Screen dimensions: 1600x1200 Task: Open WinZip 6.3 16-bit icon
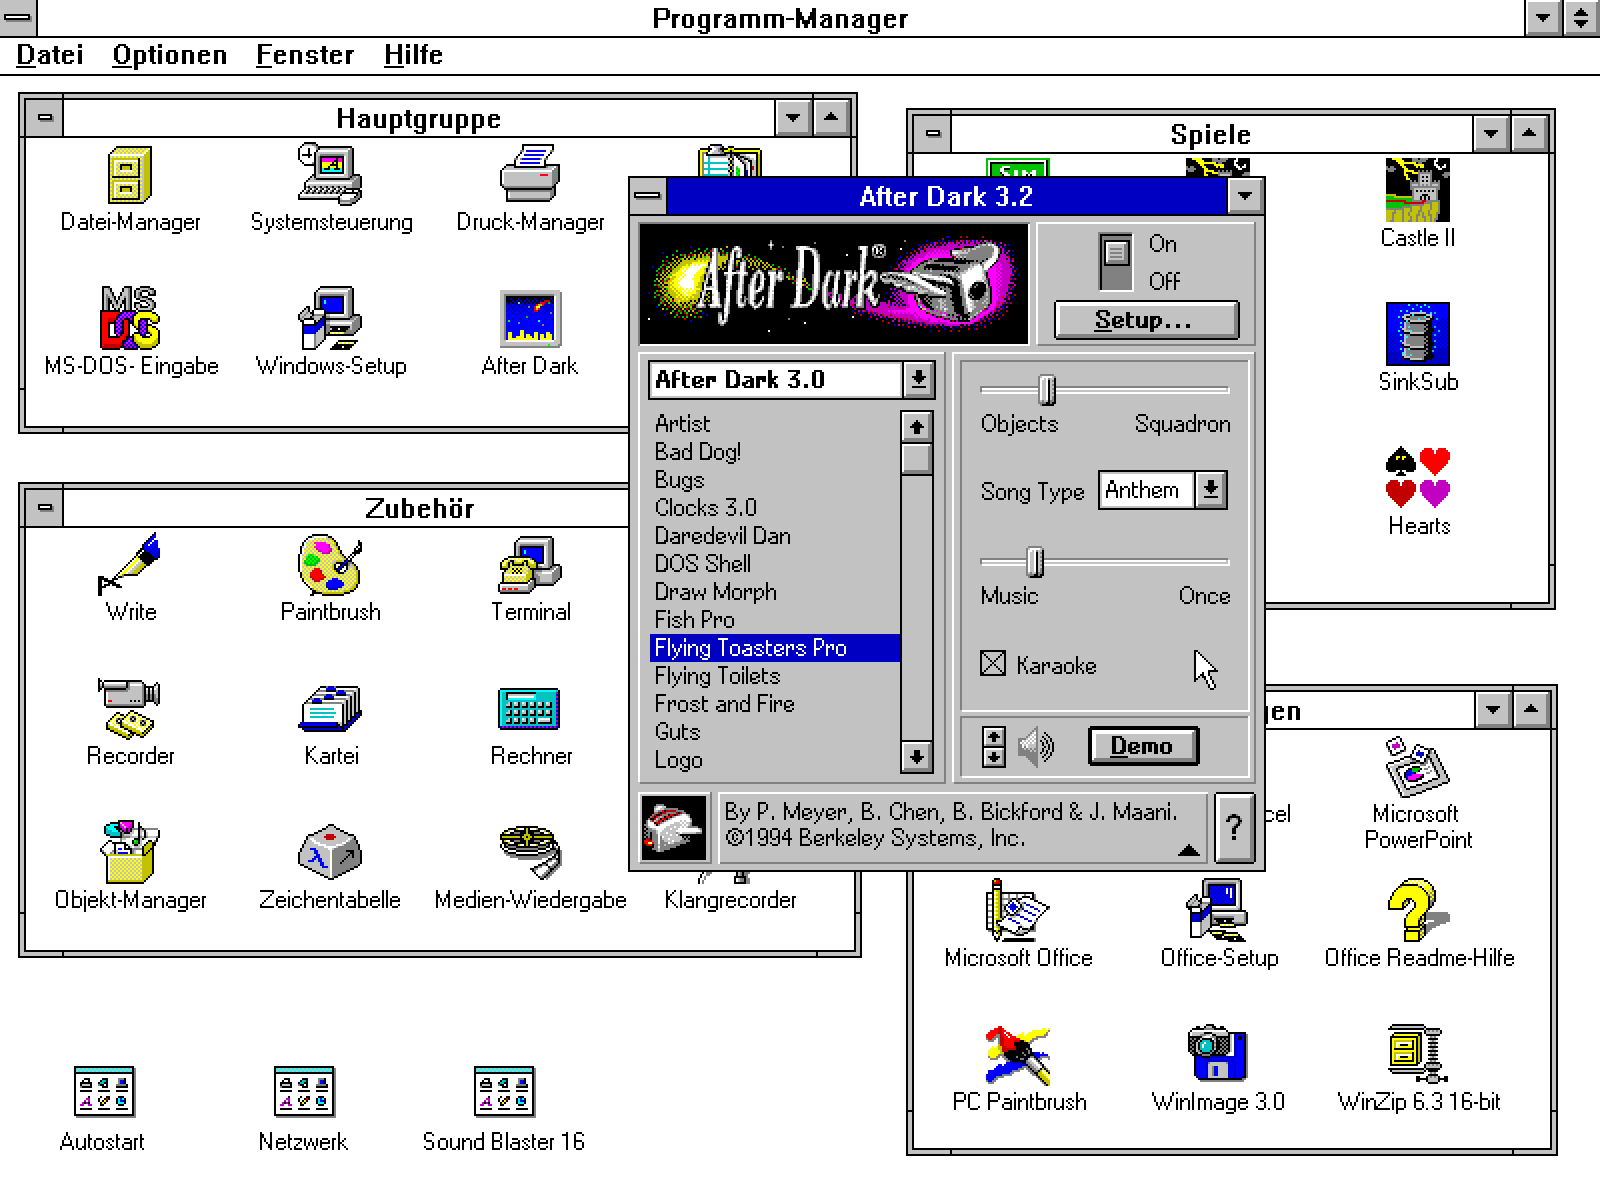tap(1418, 1054)
